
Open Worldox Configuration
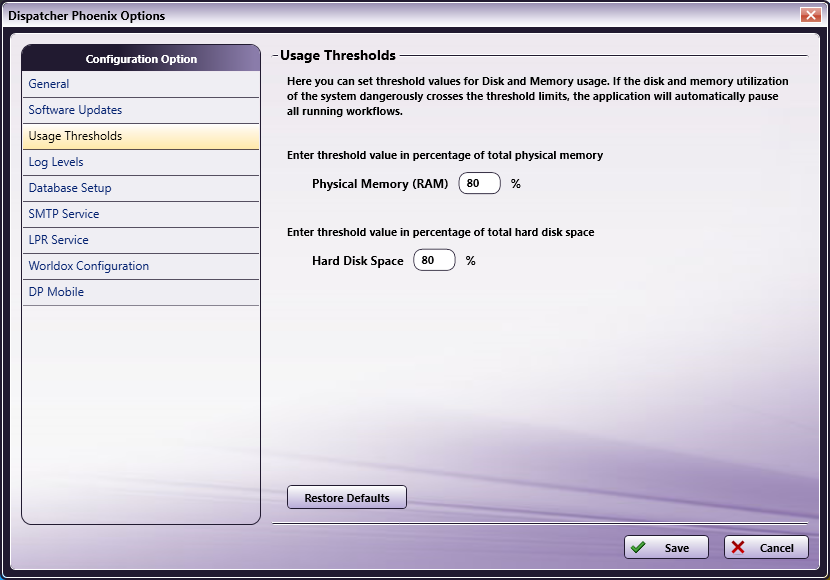tap(141, 266)
